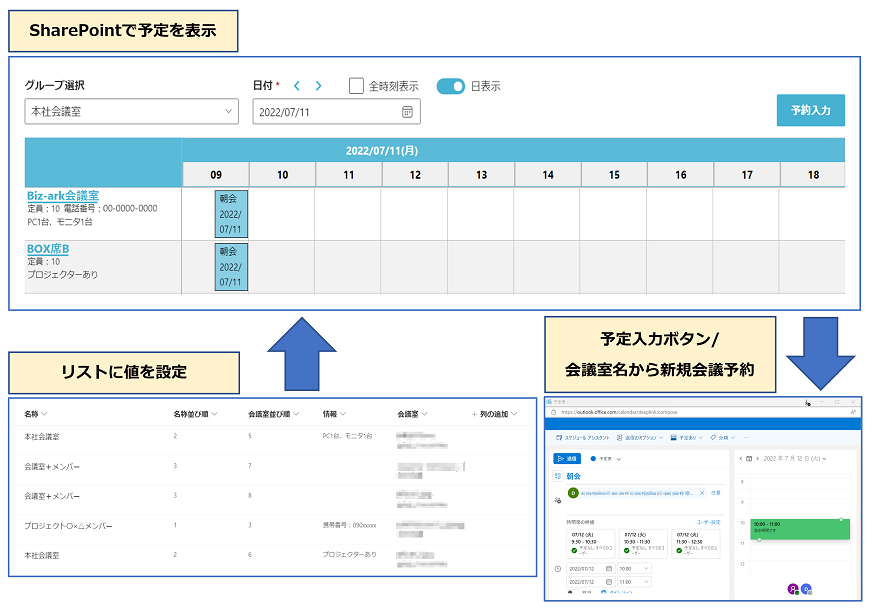This screenshot has width=872, height=613.
Task: Click the clock icon beside start date
Action: (x=556, y=569)
